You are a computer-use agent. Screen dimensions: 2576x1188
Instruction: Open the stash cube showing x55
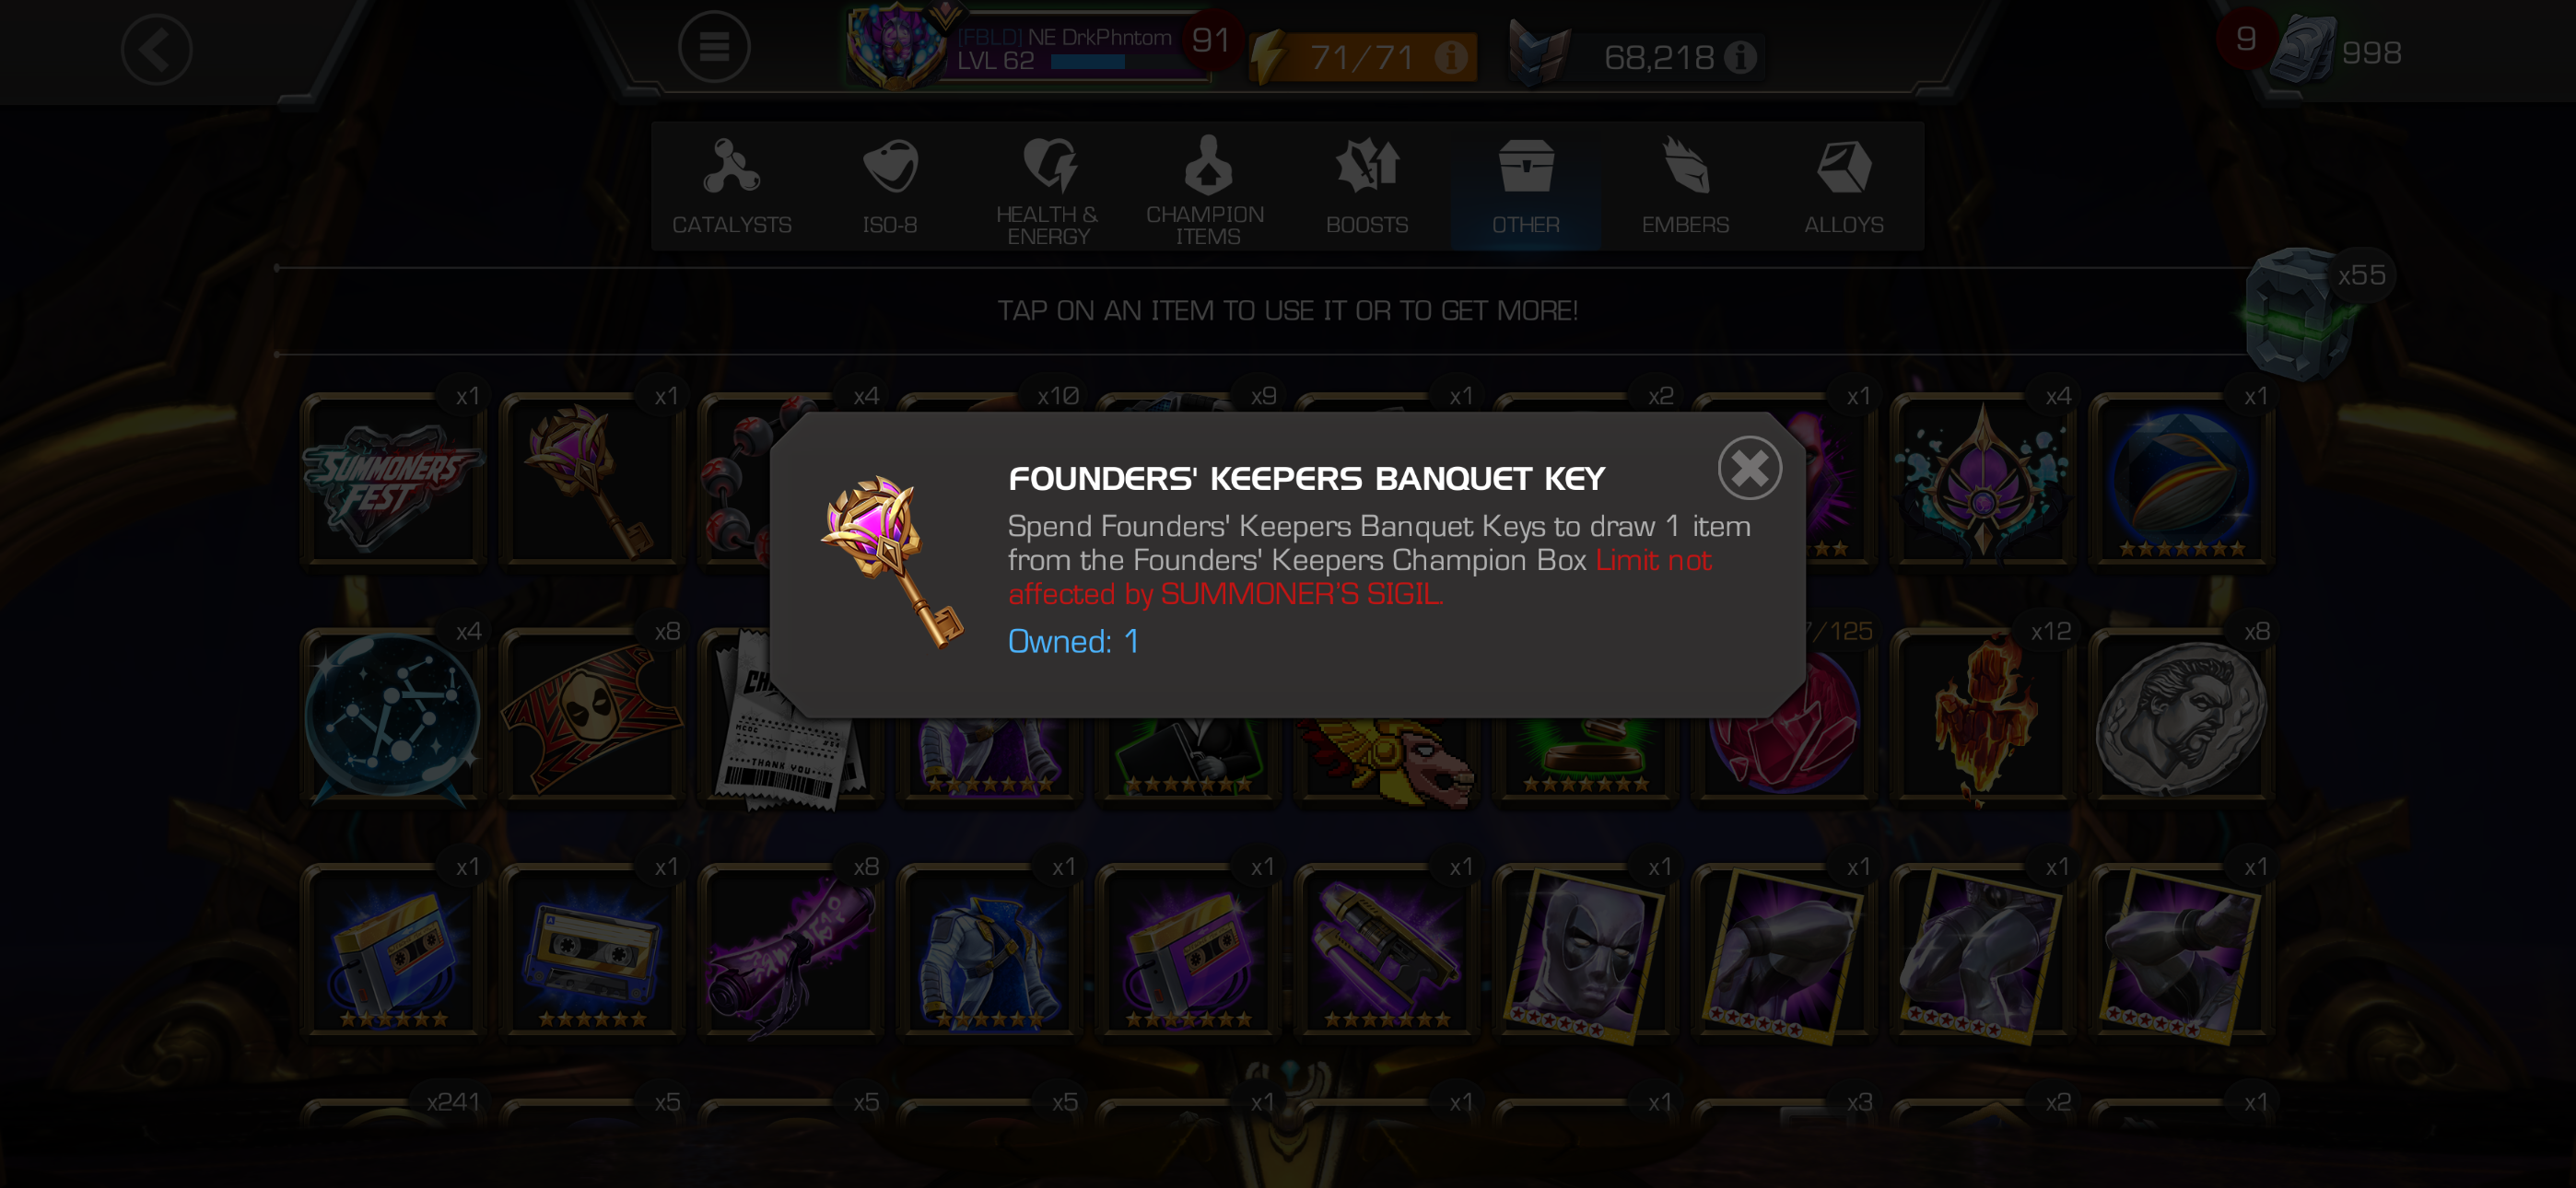click(2300, 312)
